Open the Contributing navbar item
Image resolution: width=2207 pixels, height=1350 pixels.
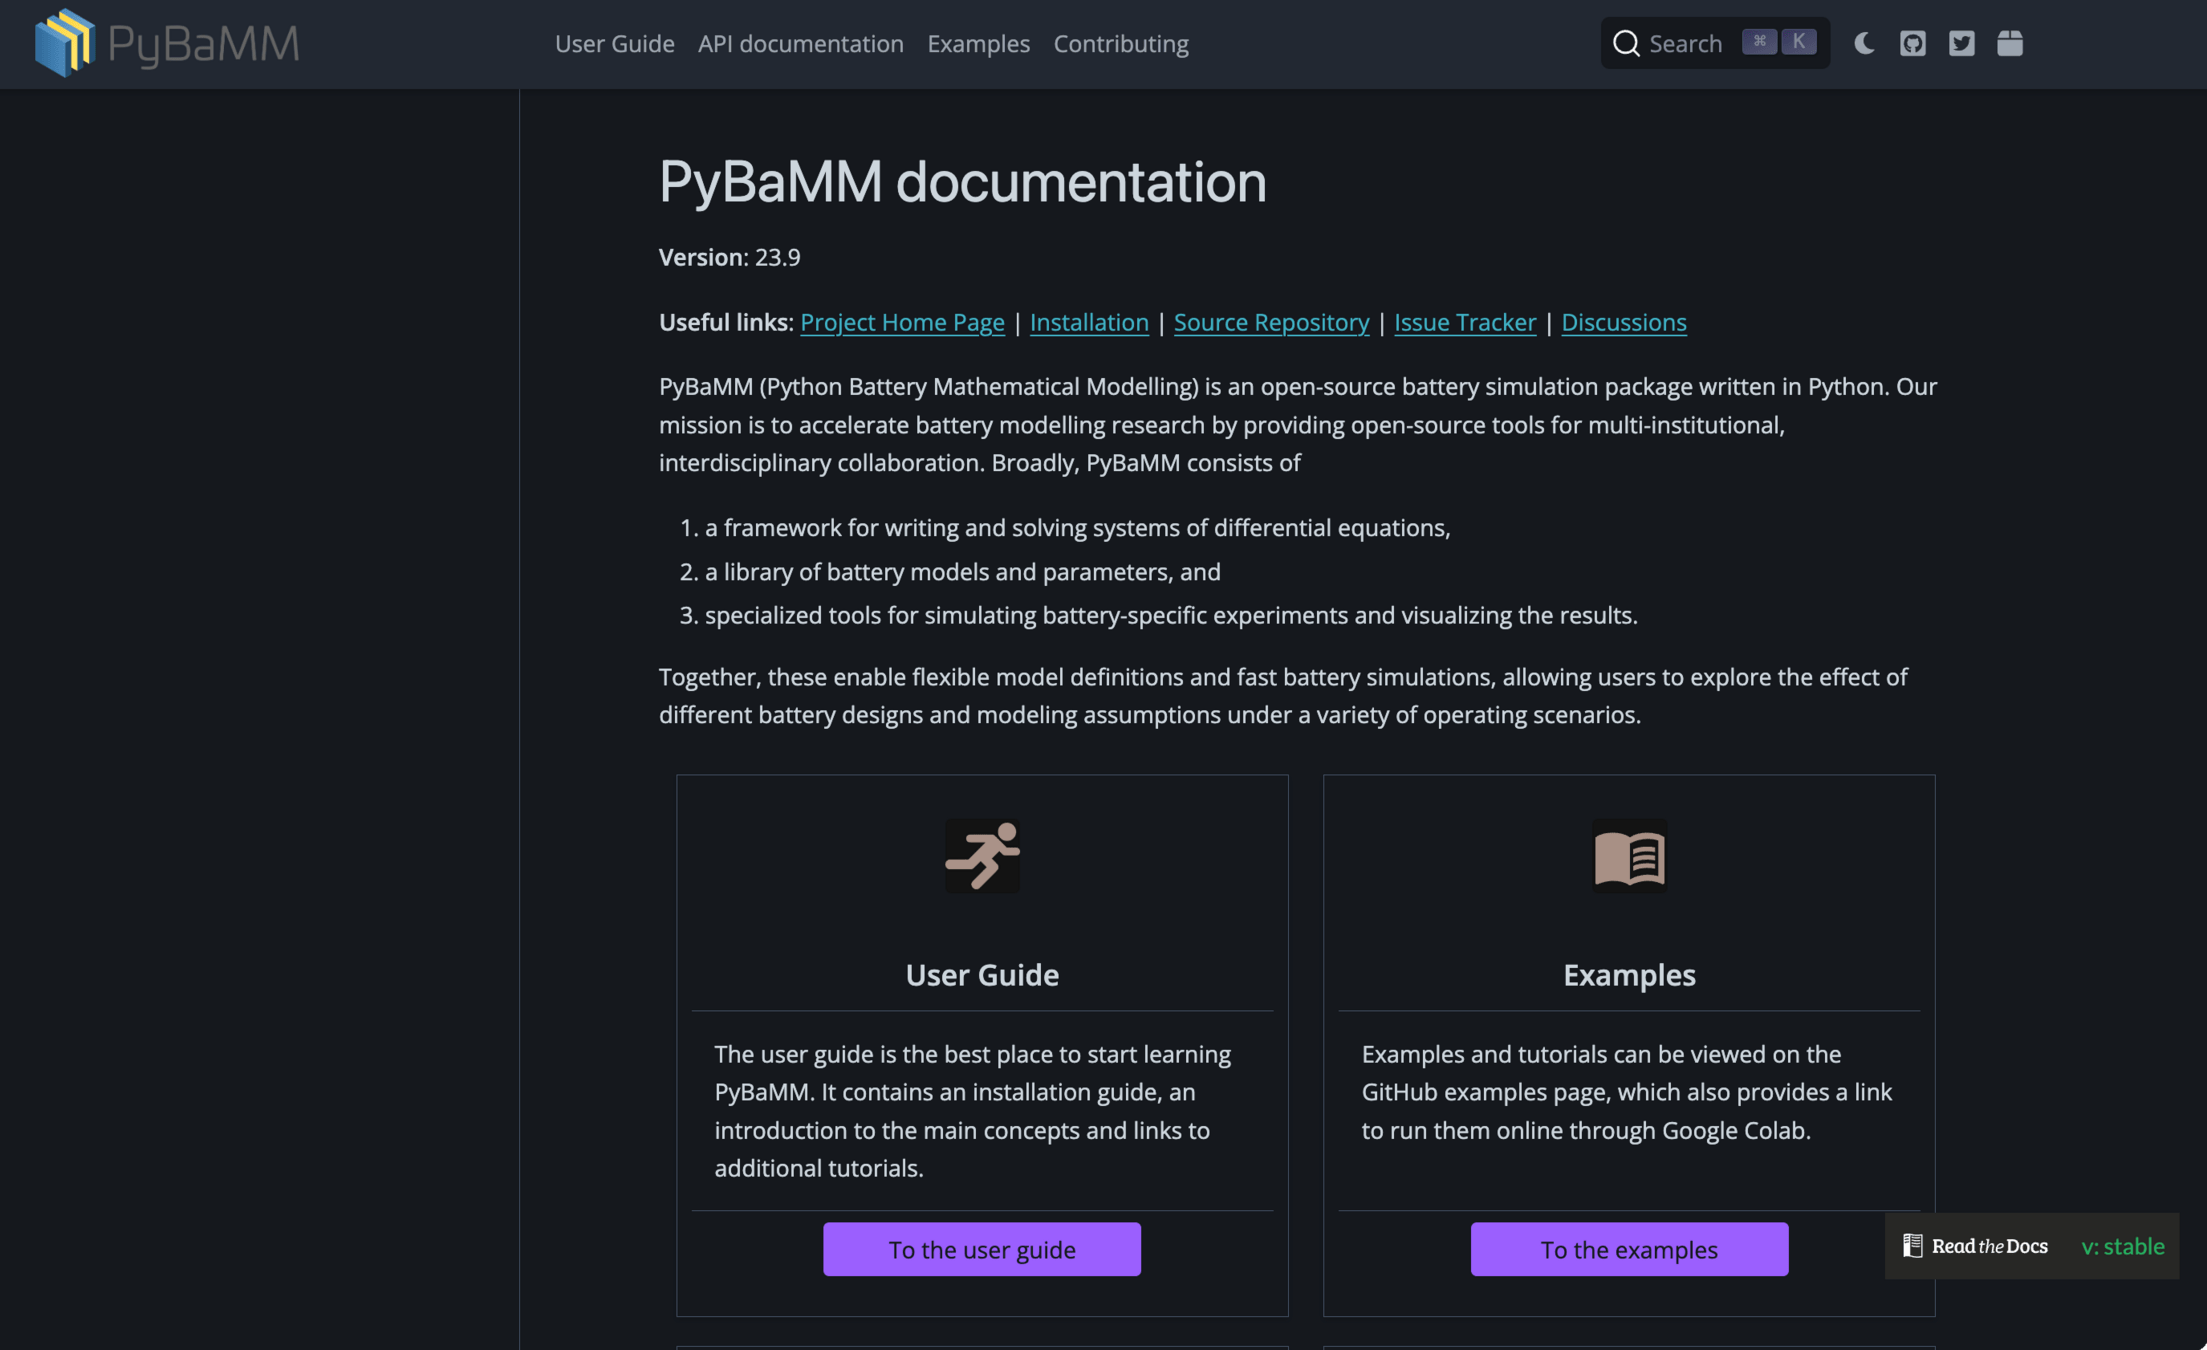[1120, 43]
